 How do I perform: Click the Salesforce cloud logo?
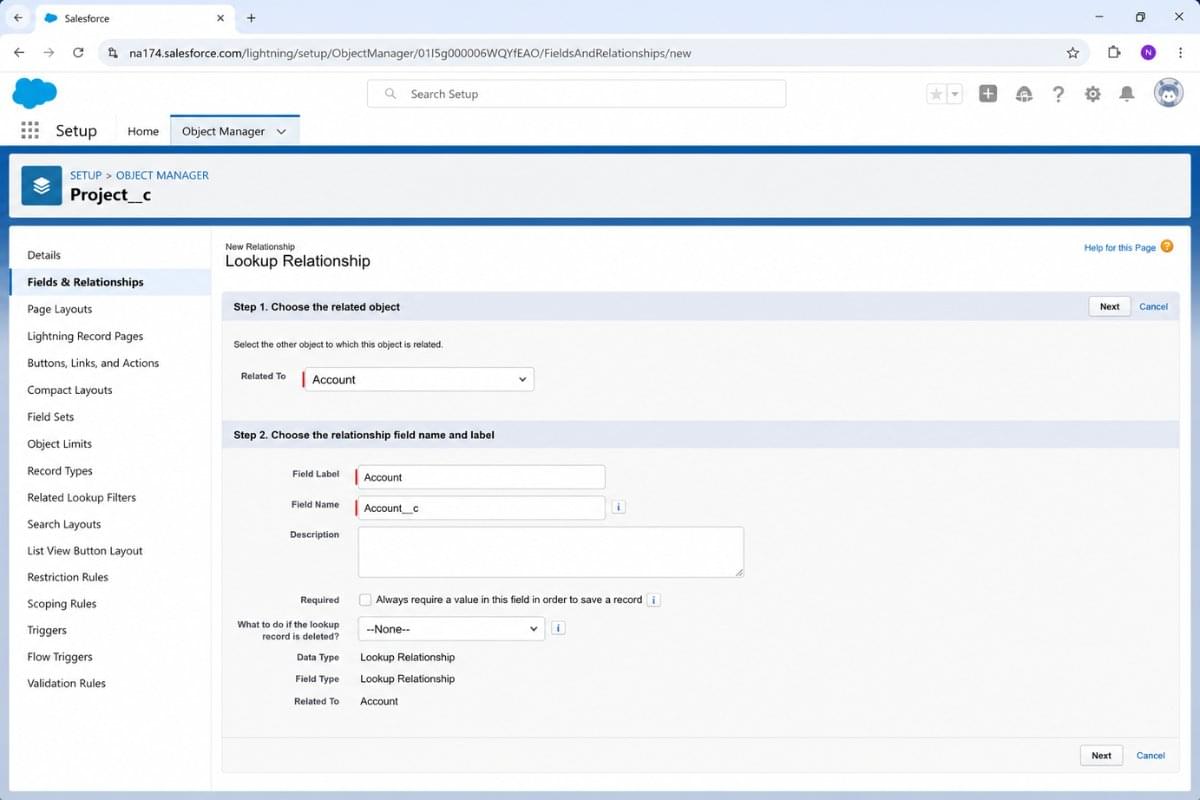pyautogui.click(x=34, y=93)
